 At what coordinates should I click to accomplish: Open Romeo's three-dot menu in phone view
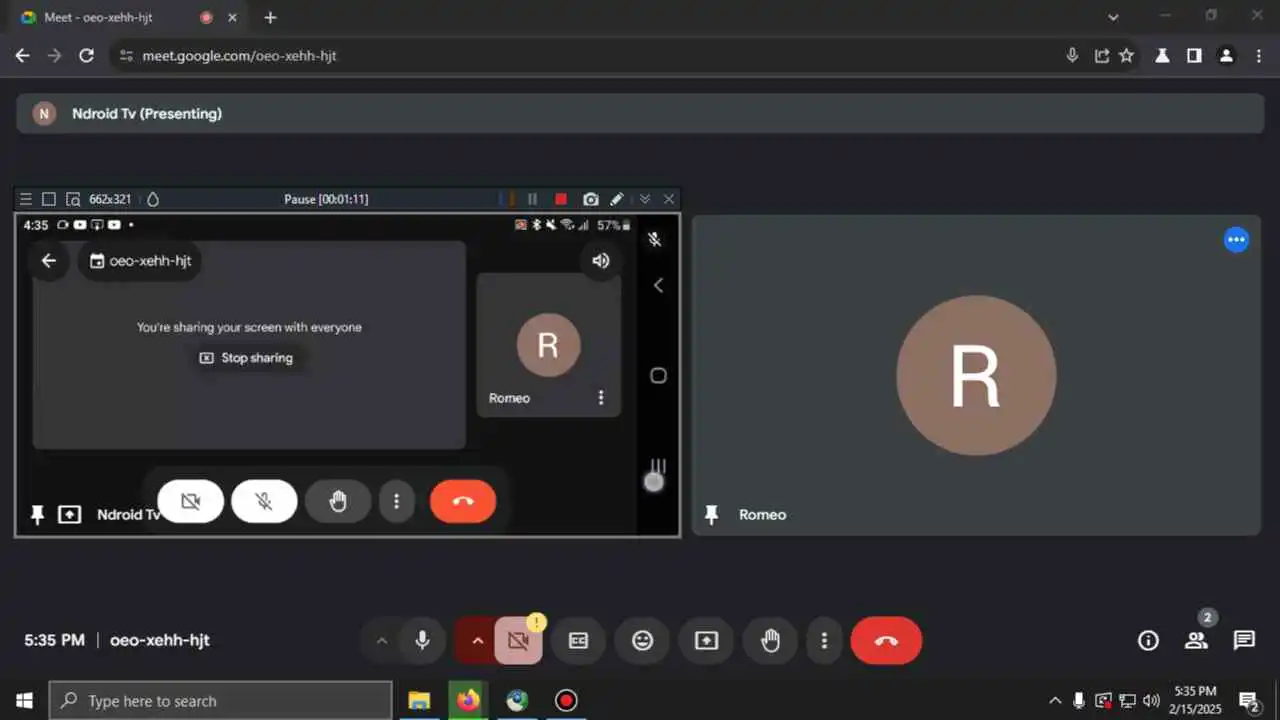(x=601, y=398)
